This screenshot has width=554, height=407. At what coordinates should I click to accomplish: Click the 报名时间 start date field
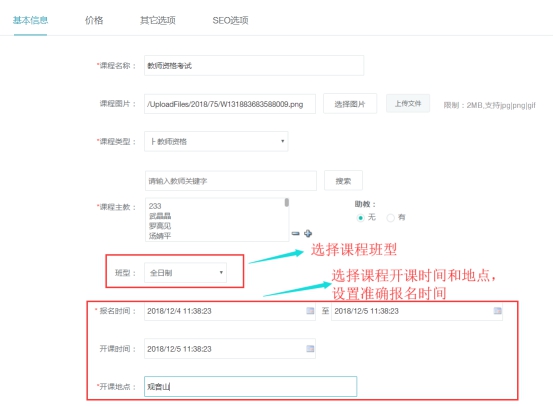[230, 311]
